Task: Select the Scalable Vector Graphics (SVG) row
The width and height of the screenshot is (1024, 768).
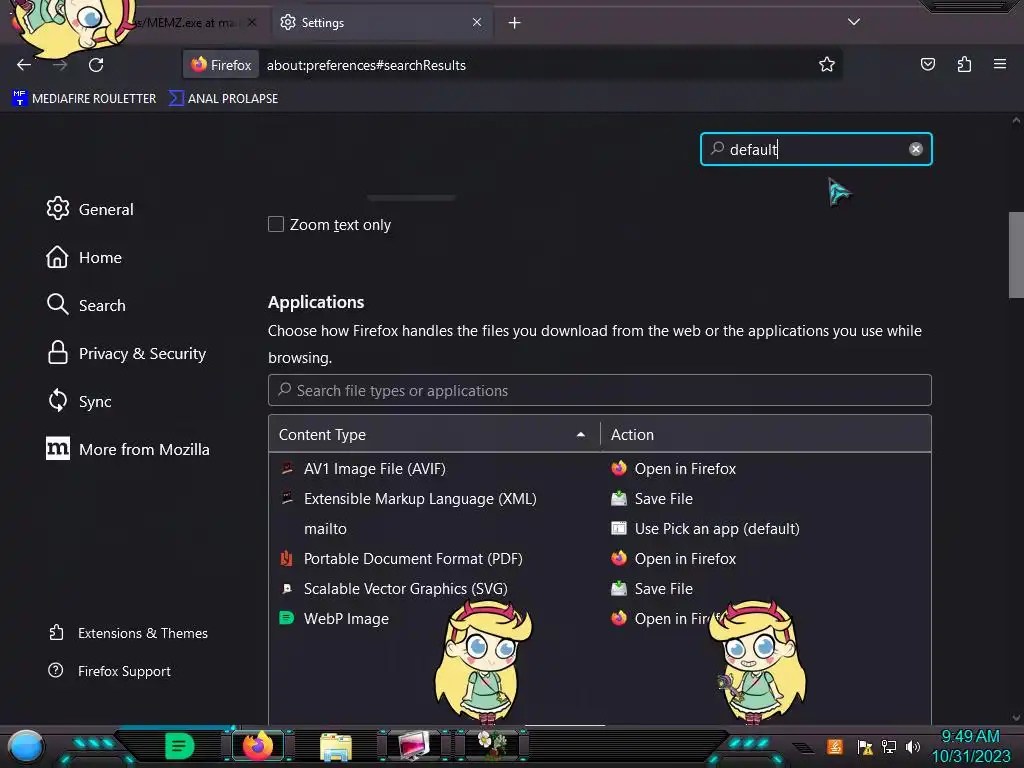Action: (600, 588)
